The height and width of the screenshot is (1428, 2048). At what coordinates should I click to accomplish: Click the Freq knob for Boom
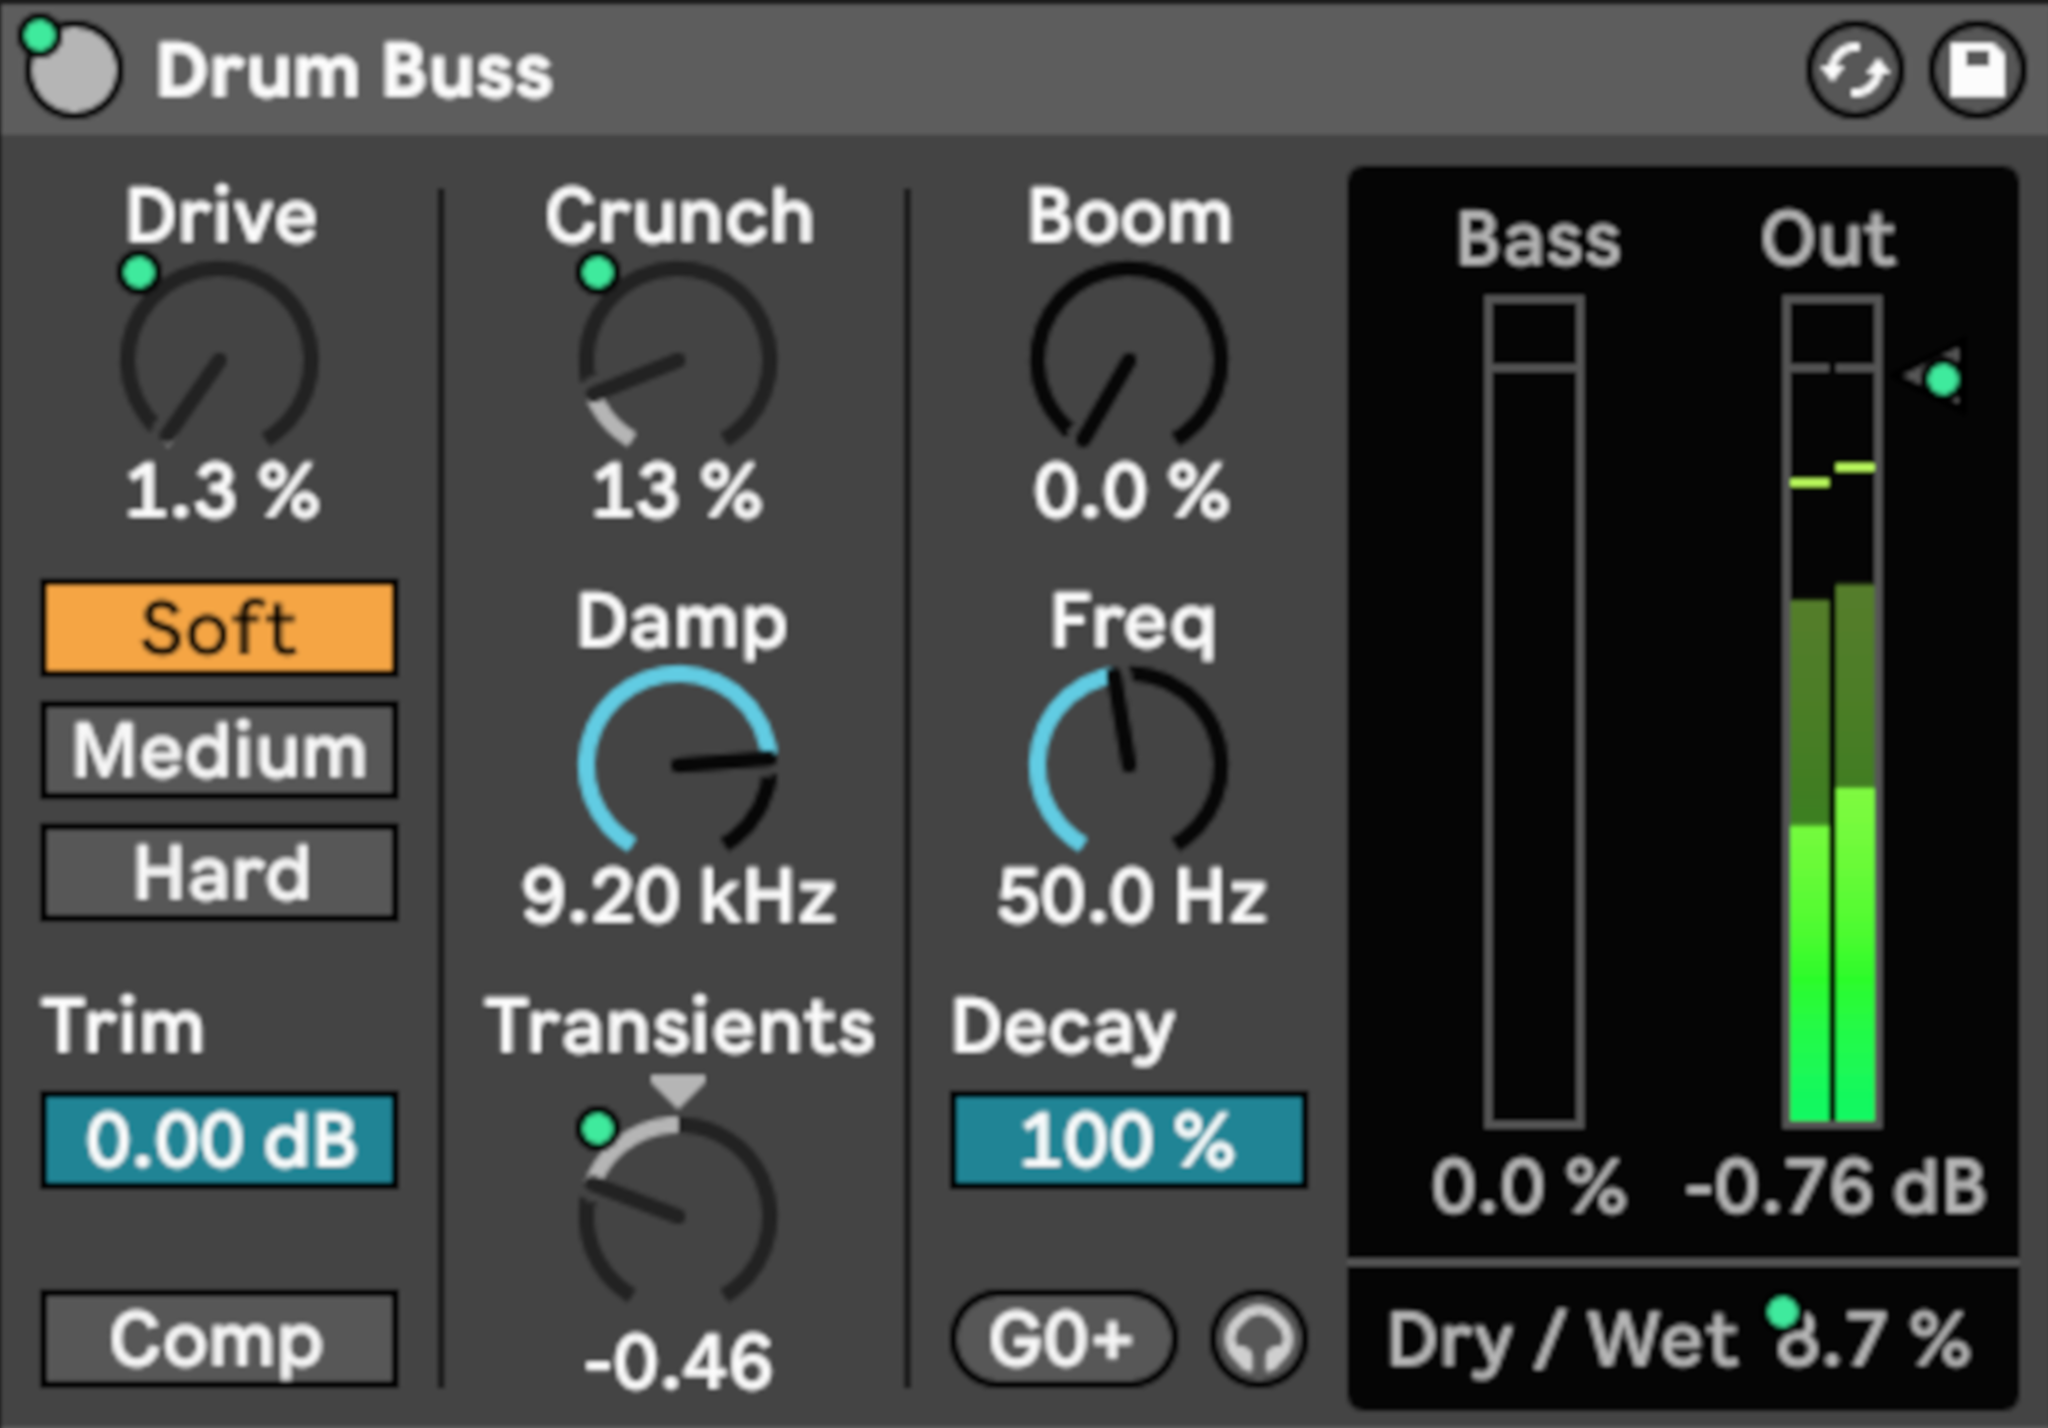(x=1129, y=765)
